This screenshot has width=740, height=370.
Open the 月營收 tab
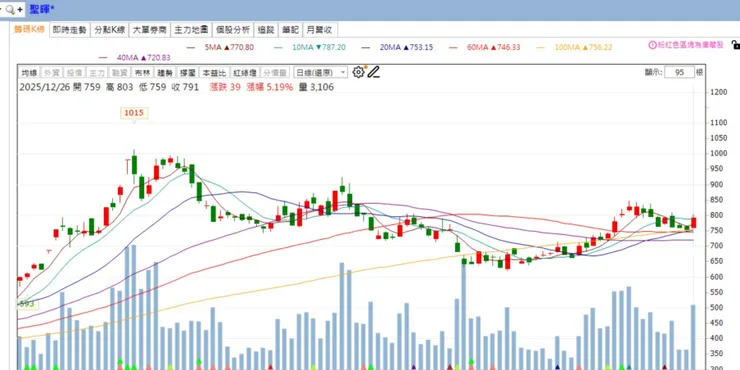(x=320, y=30)
